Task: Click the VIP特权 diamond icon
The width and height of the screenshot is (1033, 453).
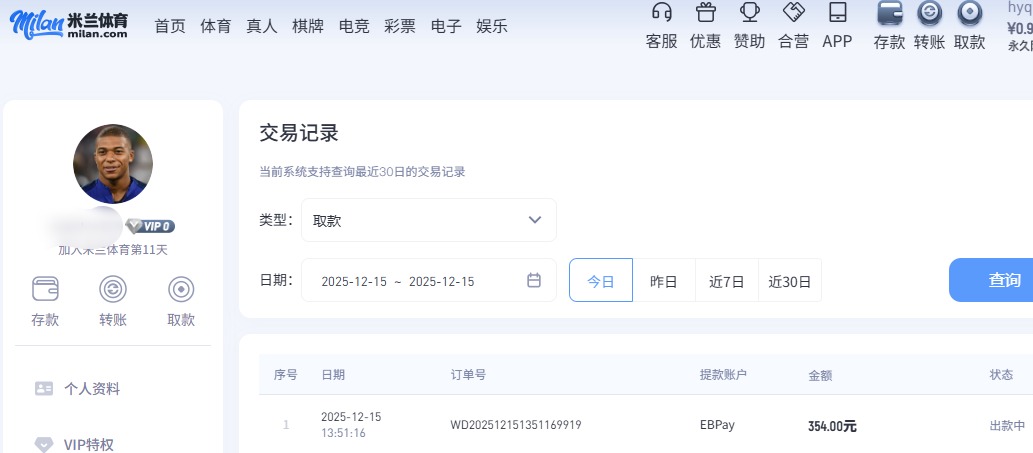Action: pos(43,445)
